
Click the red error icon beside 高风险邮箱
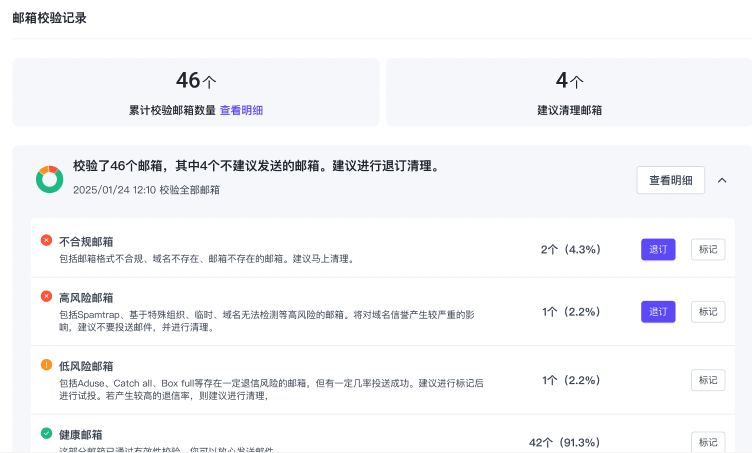point(46,296)
